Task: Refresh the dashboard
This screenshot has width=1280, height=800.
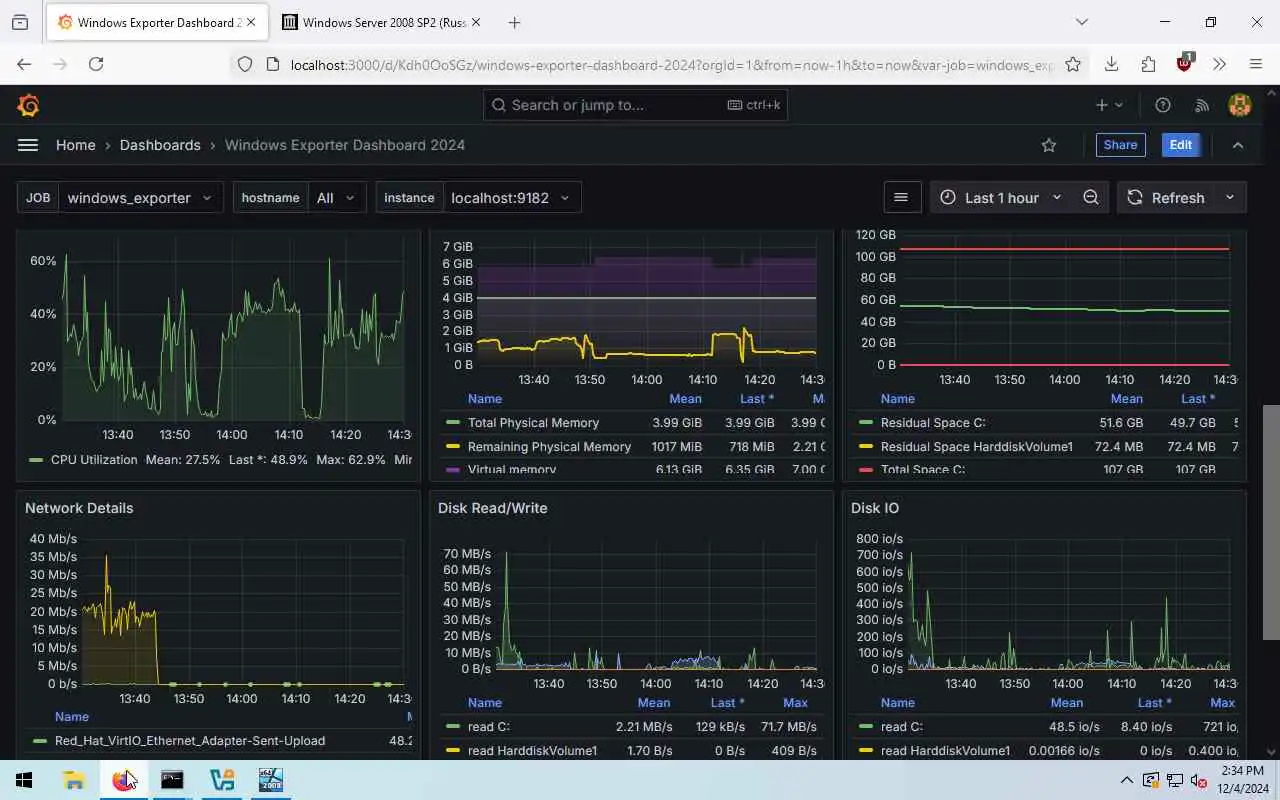Action: [1166, 198]
